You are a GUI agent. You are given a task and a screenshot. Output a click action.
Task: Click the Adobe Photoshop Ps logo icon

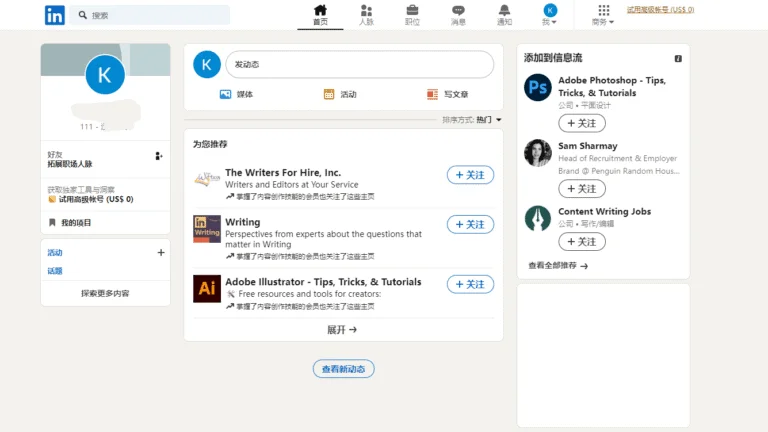coord(538,87)
